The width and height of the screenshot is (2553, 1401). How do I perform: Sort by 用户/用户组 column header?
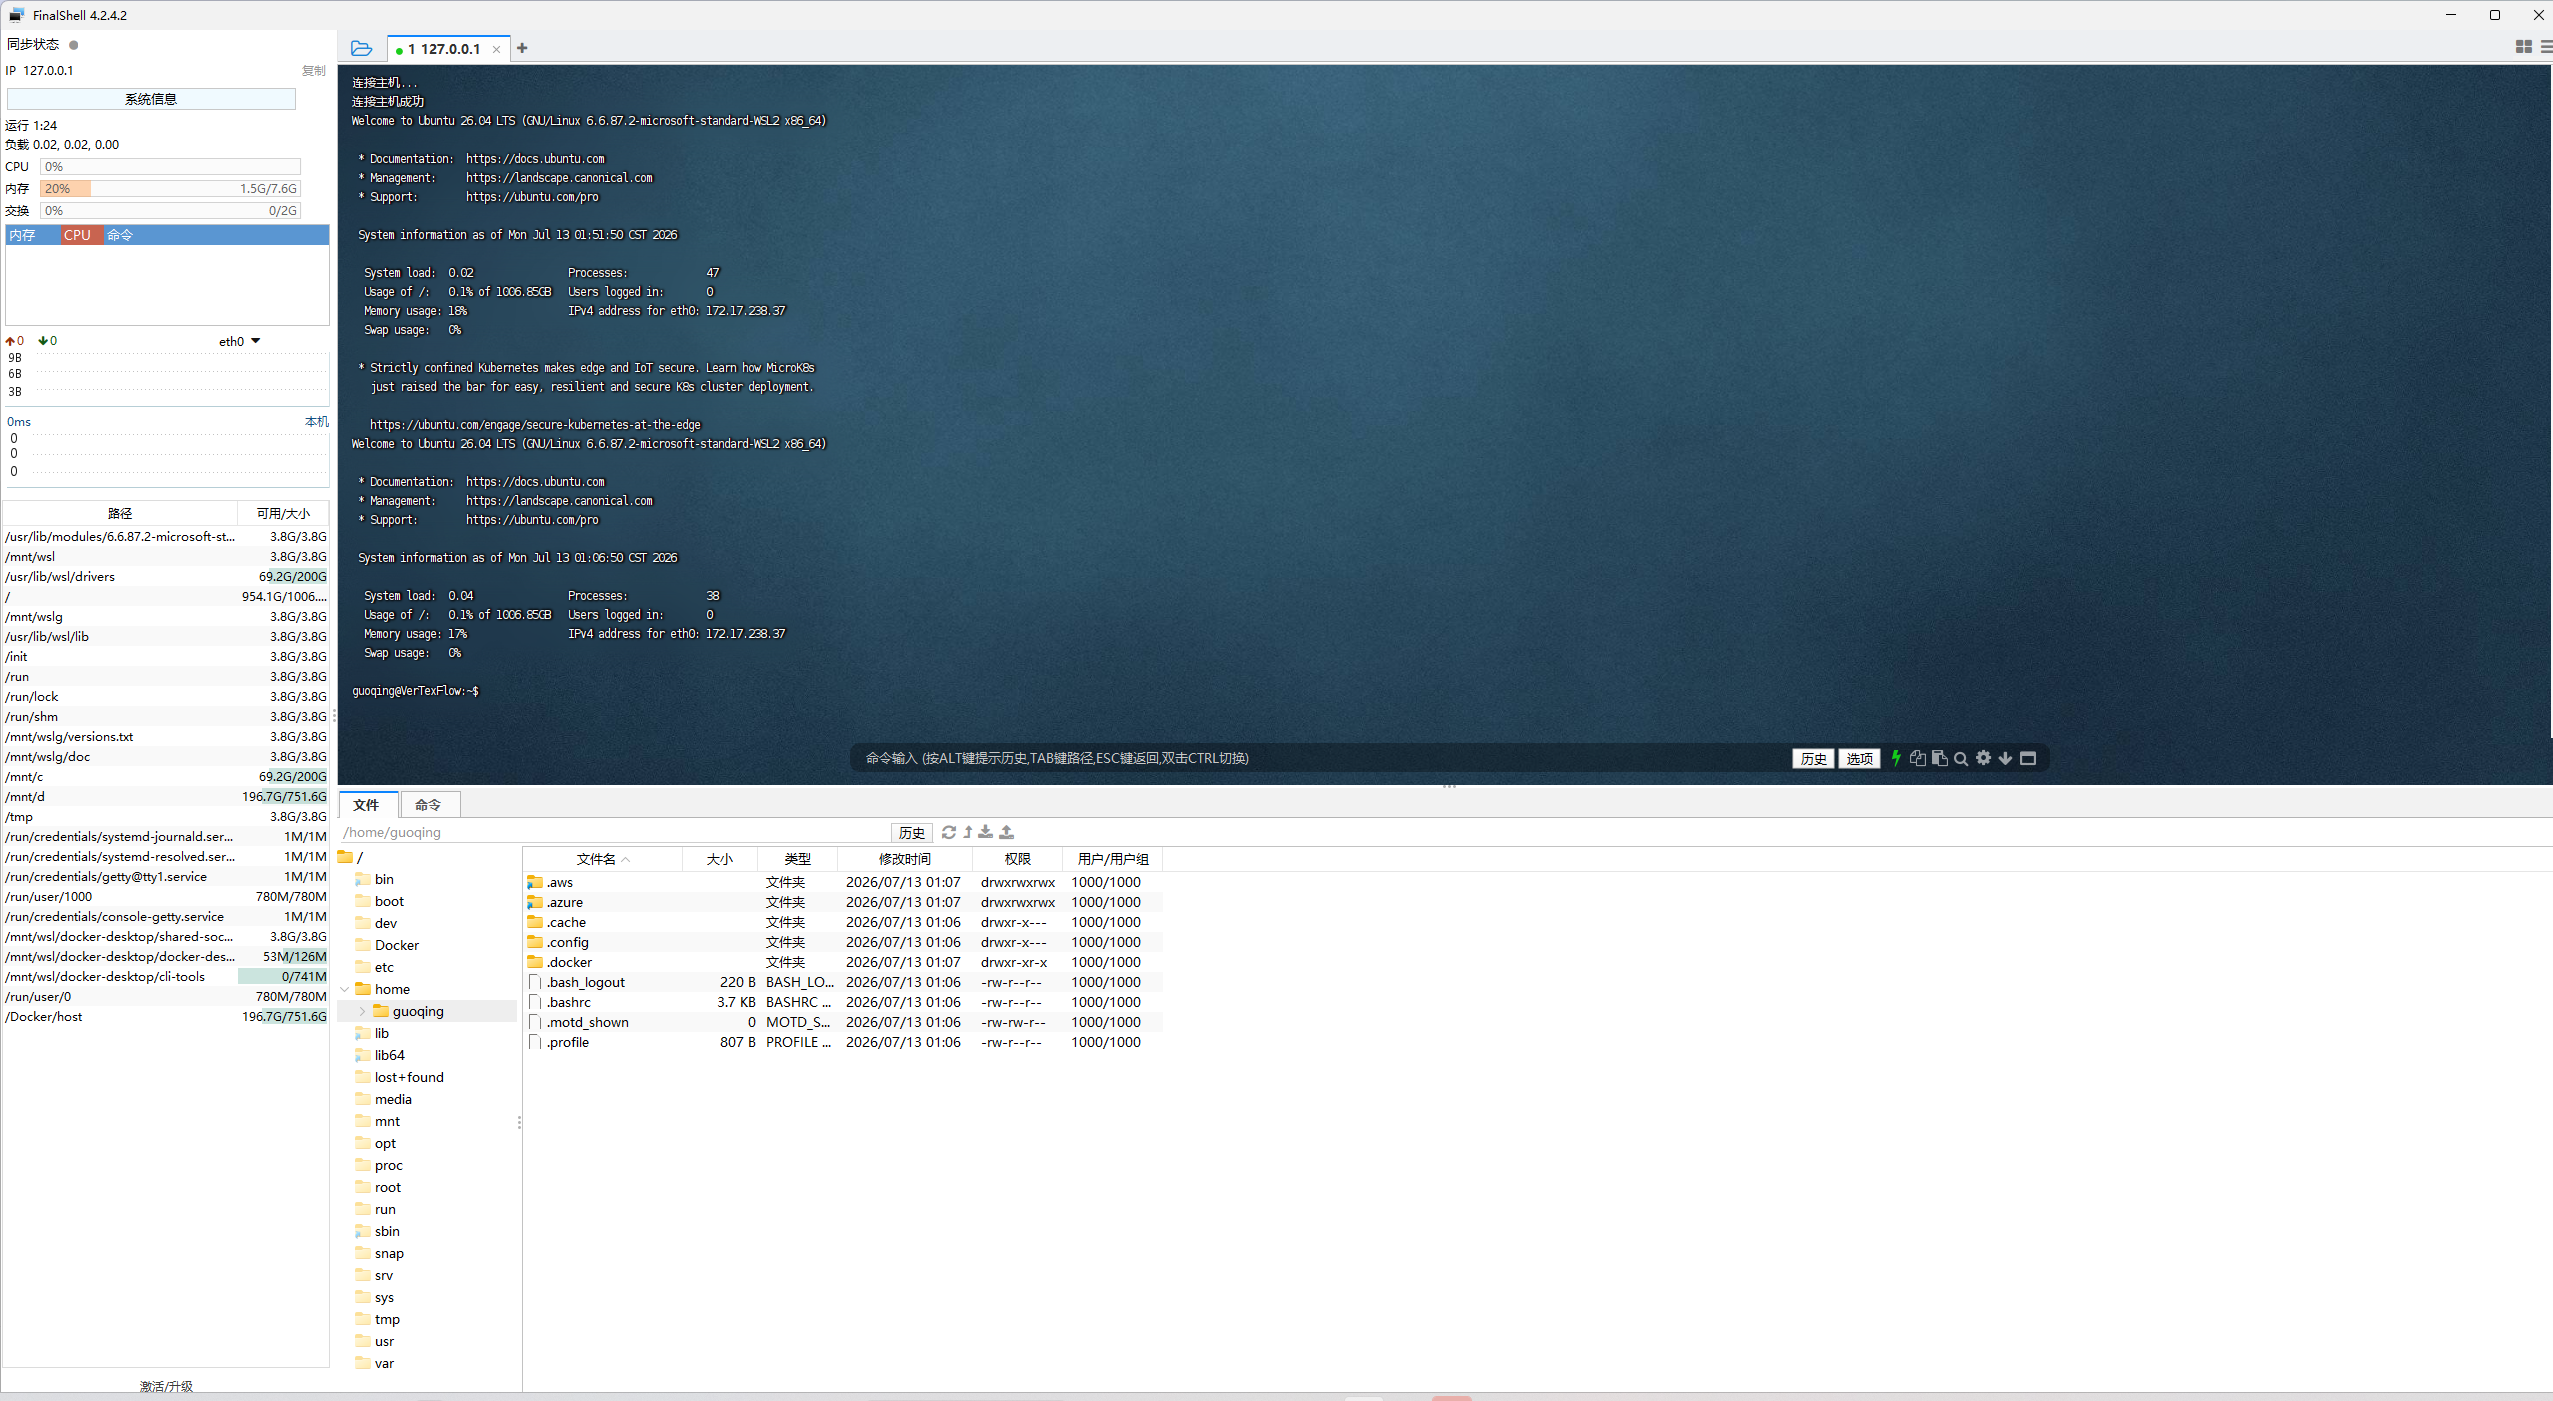1113,859
